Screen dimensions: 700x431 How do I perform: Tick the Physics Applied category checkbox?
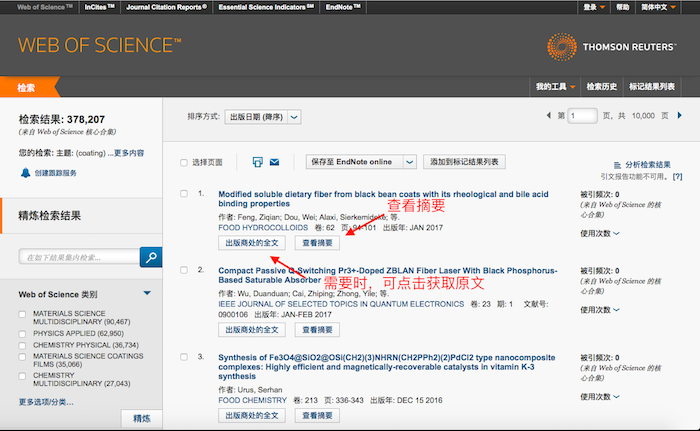24,332
